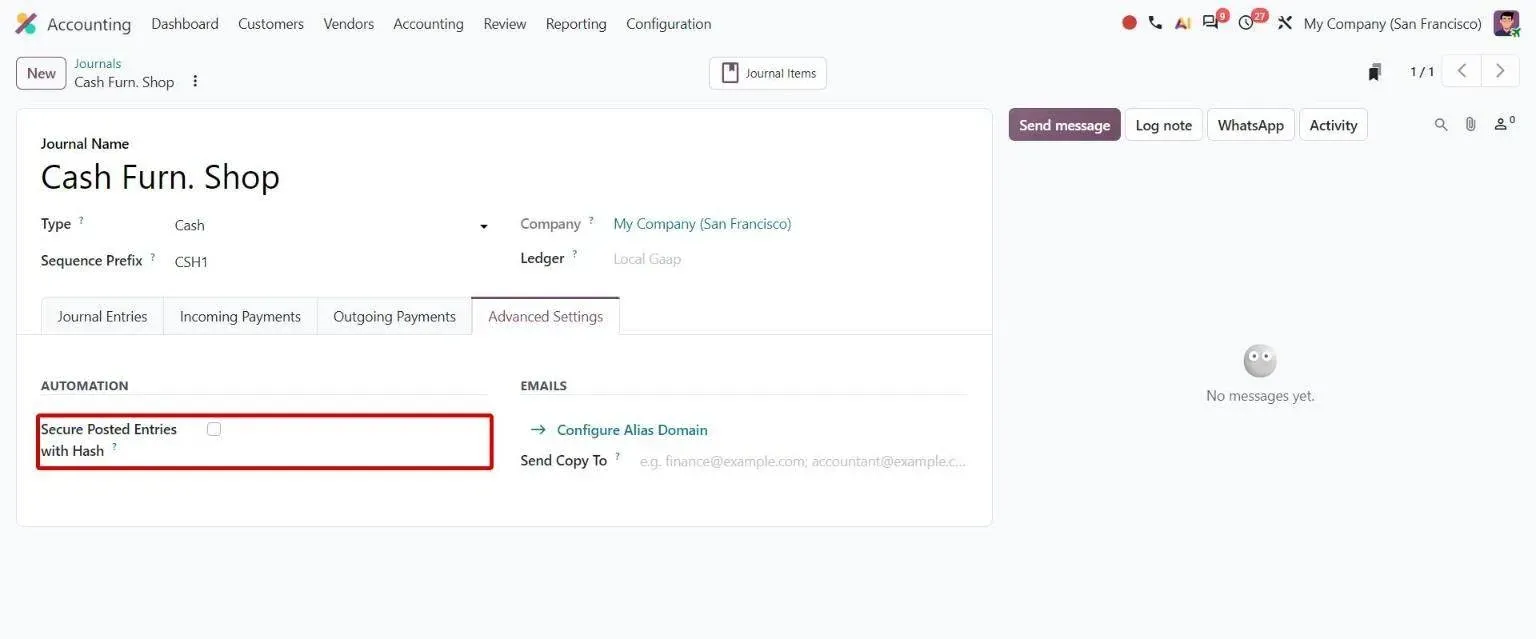Go to next record arrow
This screenshot has height=639, width=1536.
pyautogui.click(x=1500, y=71)
